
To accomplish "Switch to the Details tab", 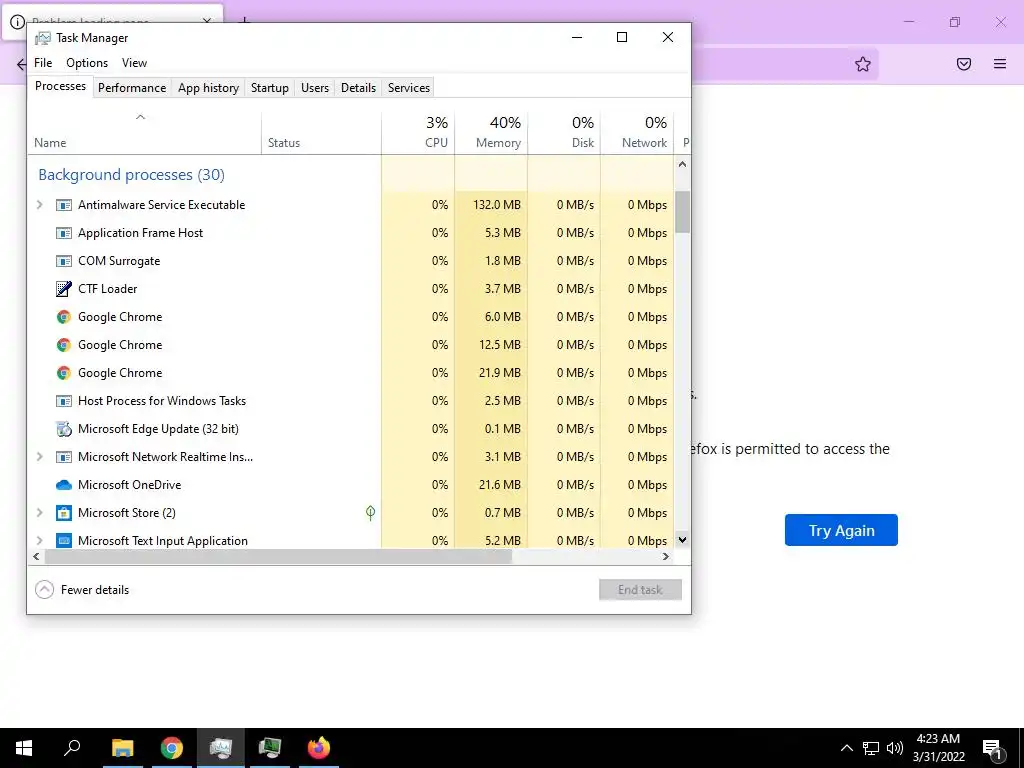I will pos(359,88).
